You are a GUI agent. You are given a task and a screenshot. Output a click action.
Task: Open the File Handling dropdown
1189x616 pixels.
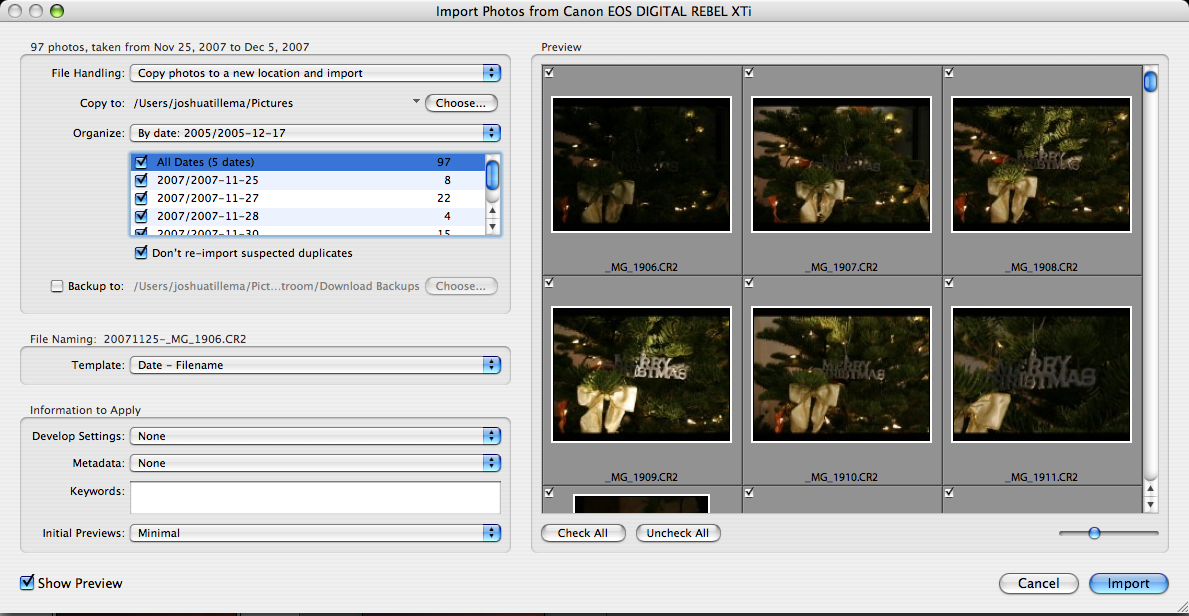pos(315,74)
